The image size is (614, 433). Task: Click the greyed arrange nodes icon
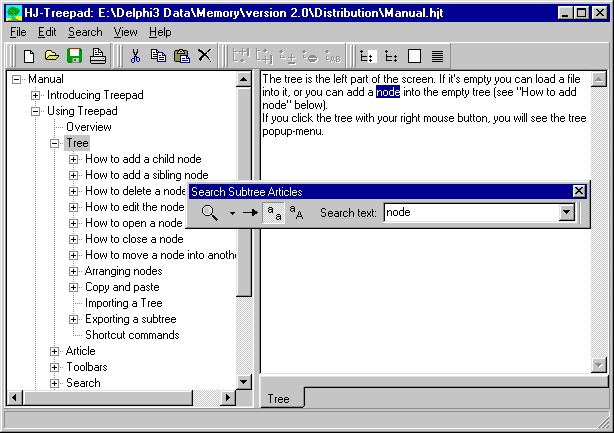click(287, 56)
